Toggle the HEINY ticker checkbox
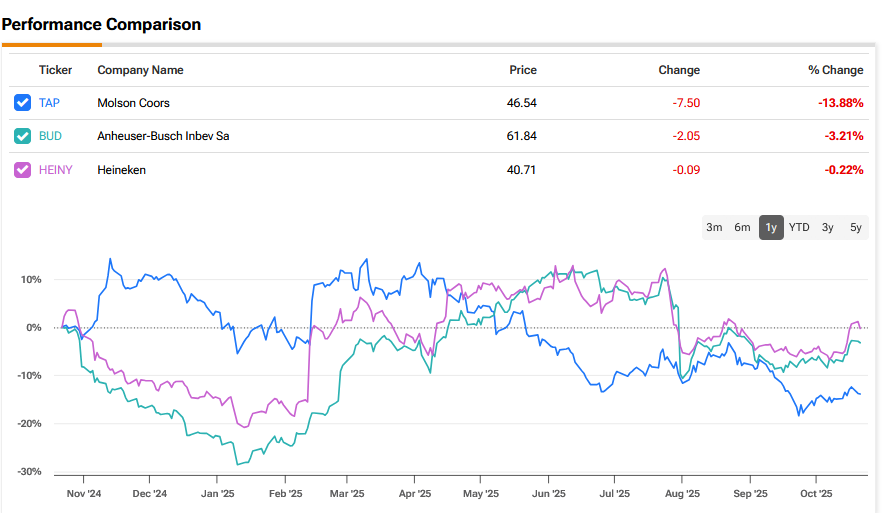This screenshot has width=888, height=513. (22, 170)
